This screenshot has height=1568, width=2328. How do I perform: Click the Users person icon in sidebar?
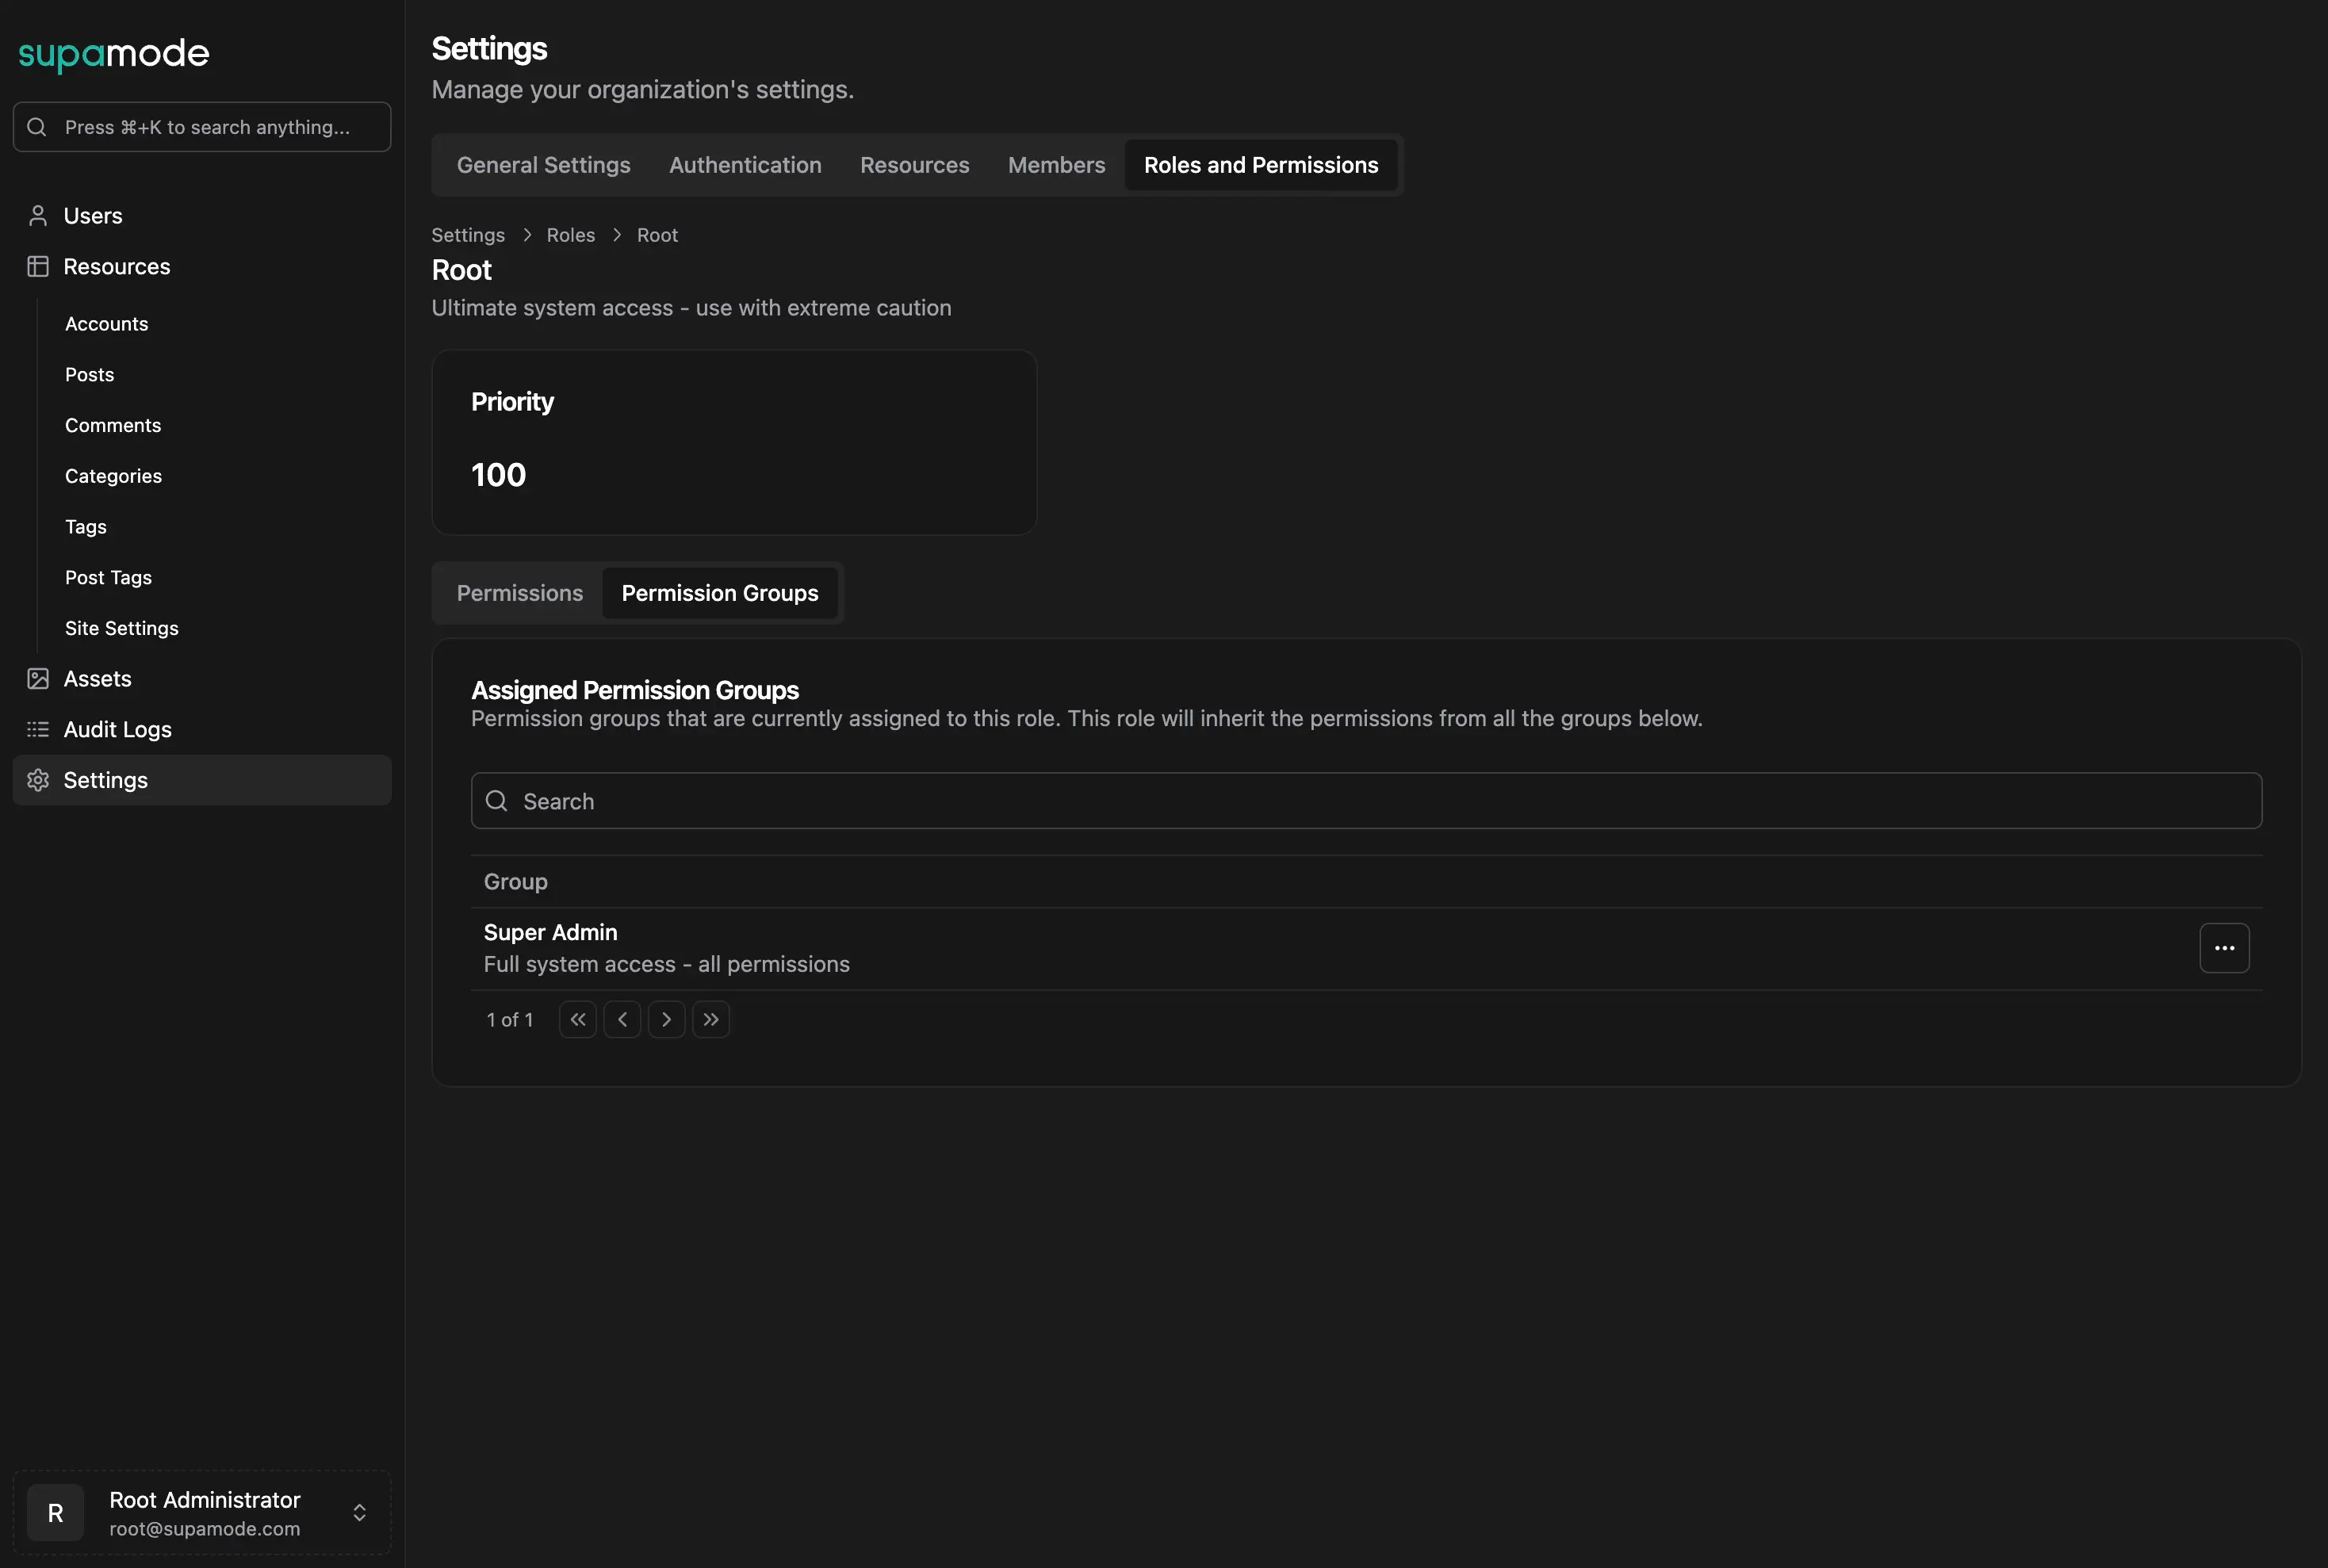tap(38, 216)
